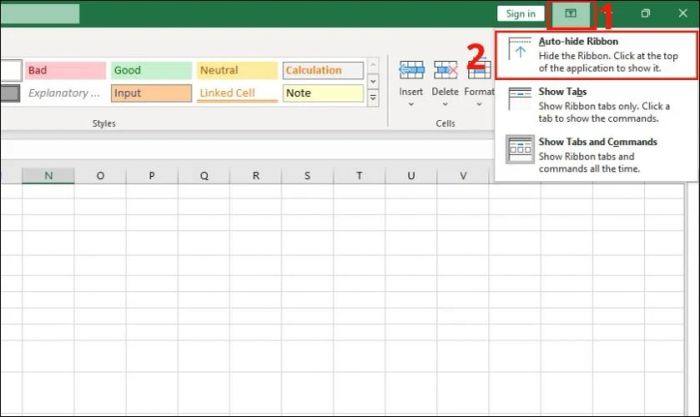Click the Show Tabs and Commands icon
The image size is (700, 417).
520,149
